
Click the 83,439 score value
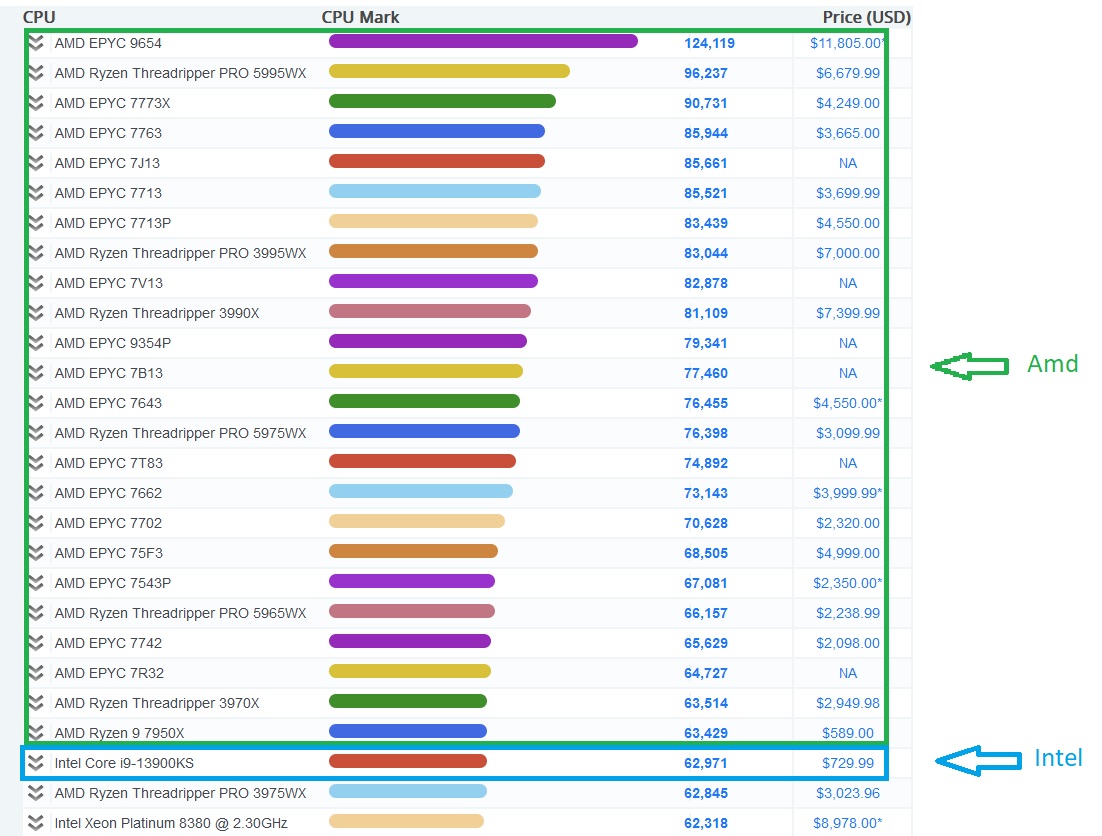(x=706, y=223)
